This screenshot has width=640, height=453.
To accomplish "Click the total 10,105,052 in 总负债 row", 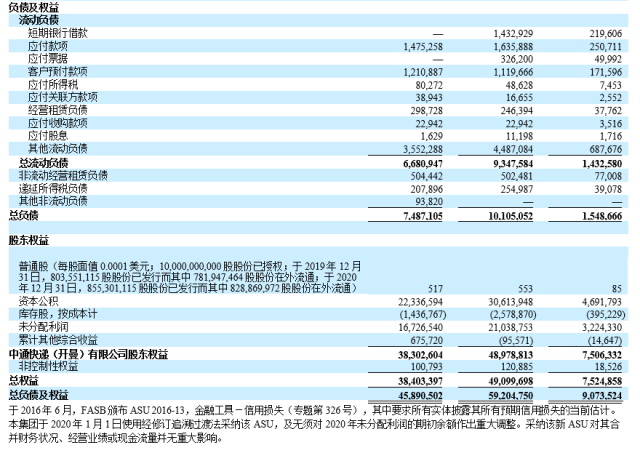I will coord(511,216).
